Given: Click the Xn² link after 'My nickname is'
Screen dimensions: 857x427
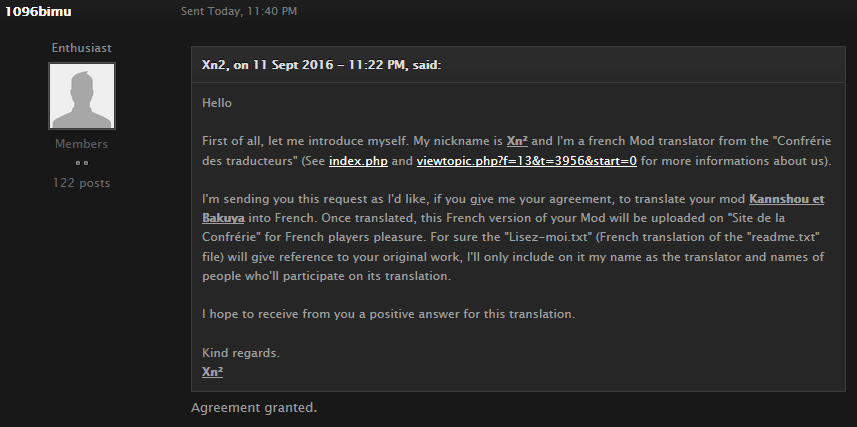Looking at the screenshot, I should [517, 141].
